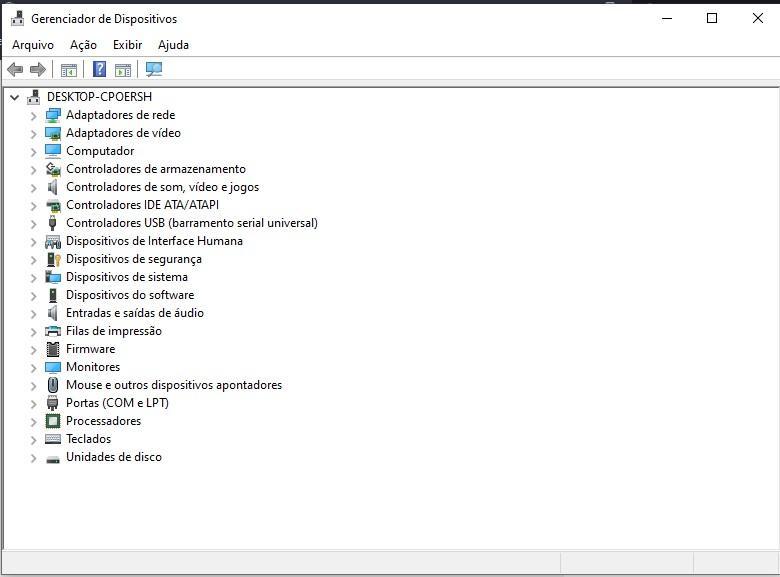Open the Ajuda menu
780x577 pixels.
point(173,45)
